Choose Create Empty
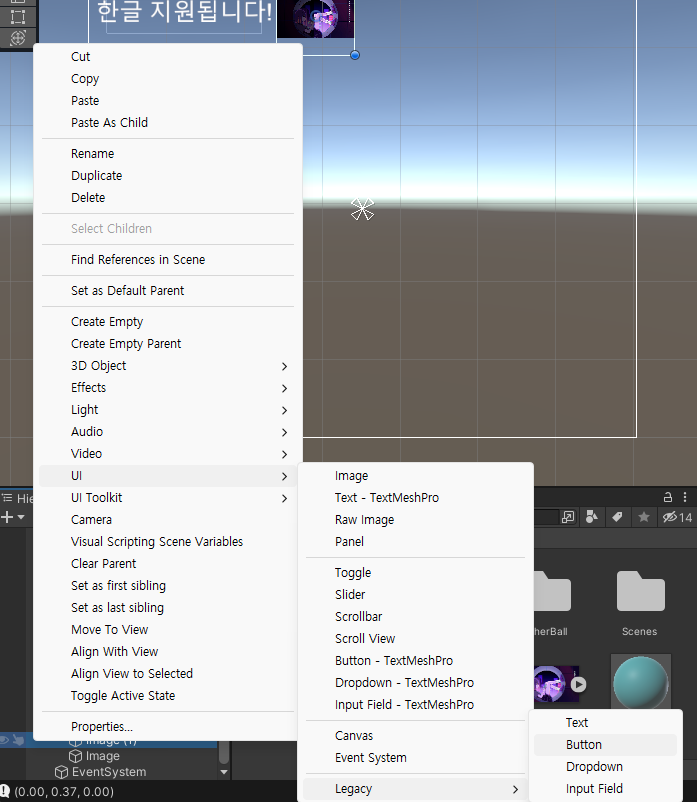The width and height of the screenshot is (697, 802). coord(168,322)
